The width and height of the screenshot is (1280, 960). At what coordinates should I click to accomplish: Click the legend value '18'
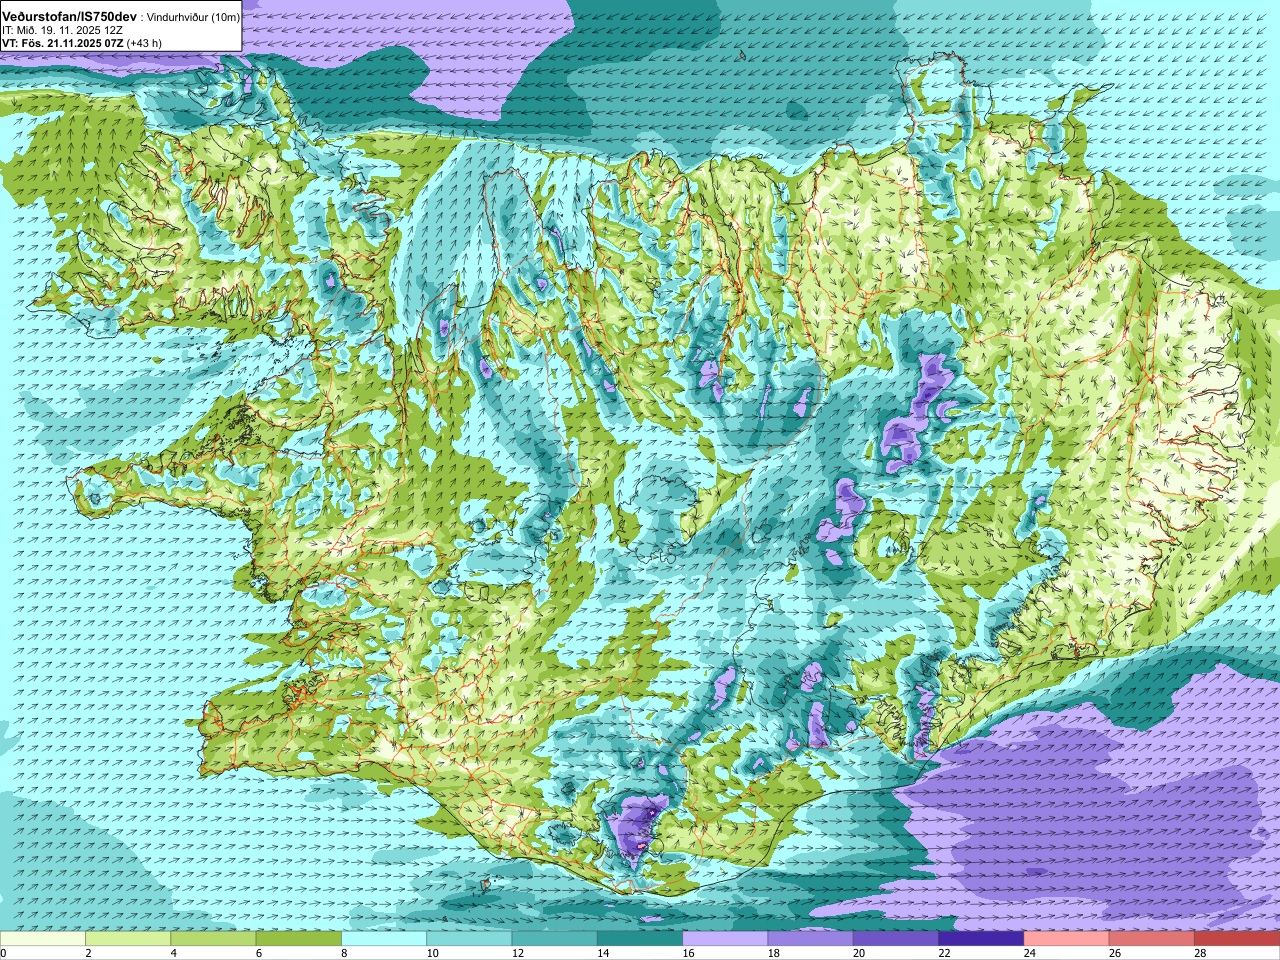(774, 953)
